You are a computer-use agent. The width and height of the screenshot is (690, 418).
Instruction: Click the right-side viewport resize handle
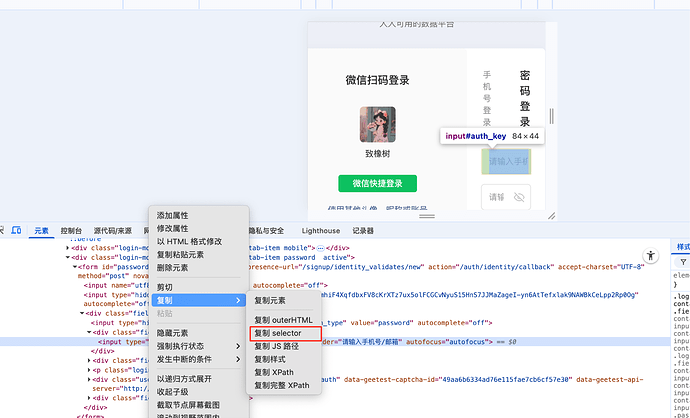coord(551,116)
